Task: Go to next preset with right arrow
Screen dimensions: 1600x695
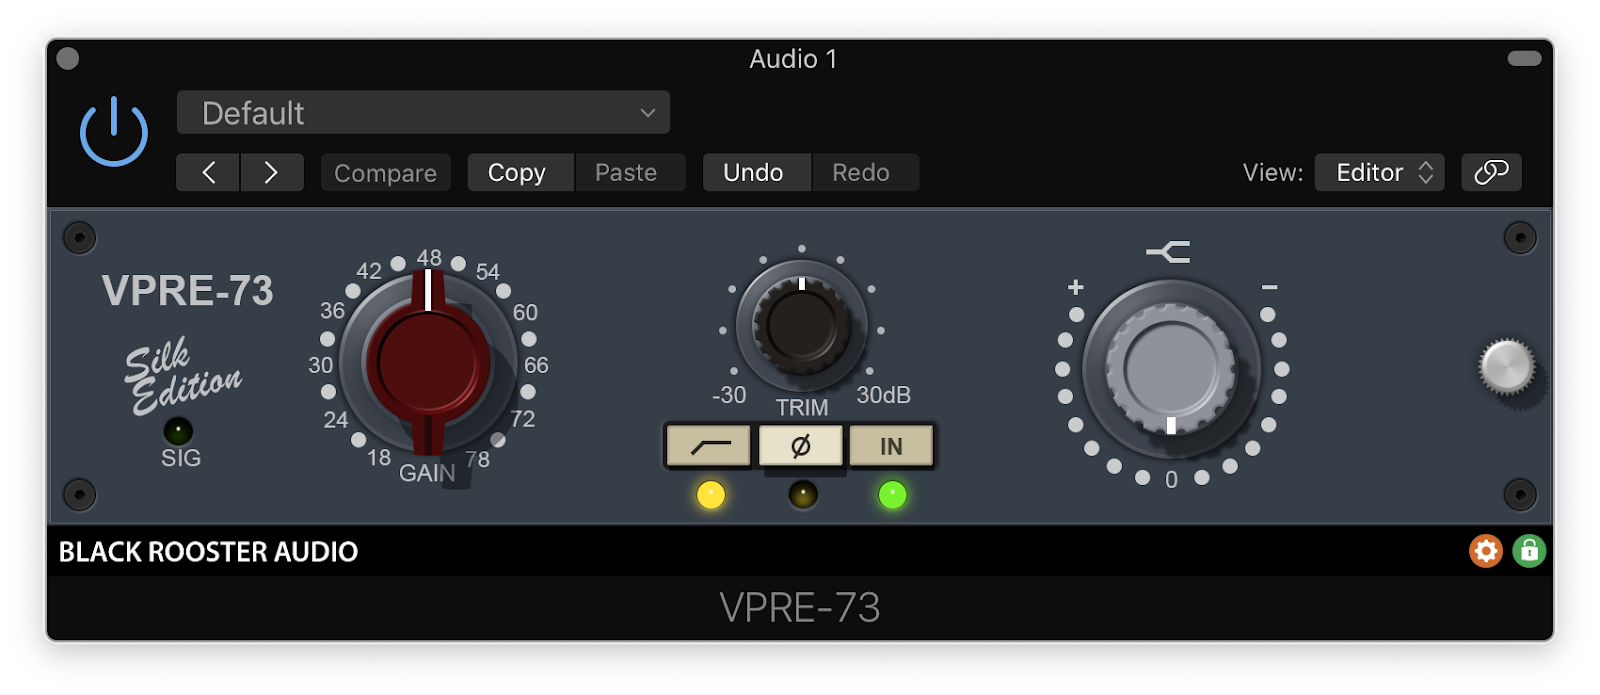Action: pyautogui.click(x=271, y=172)
